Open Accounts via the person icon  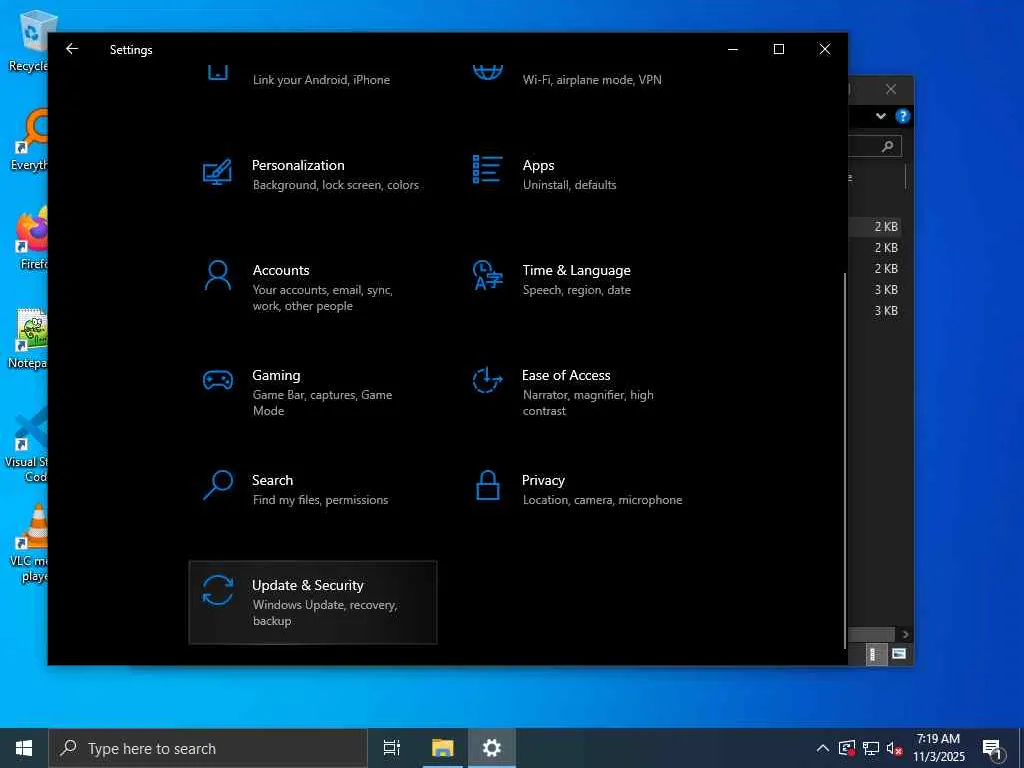217,276
